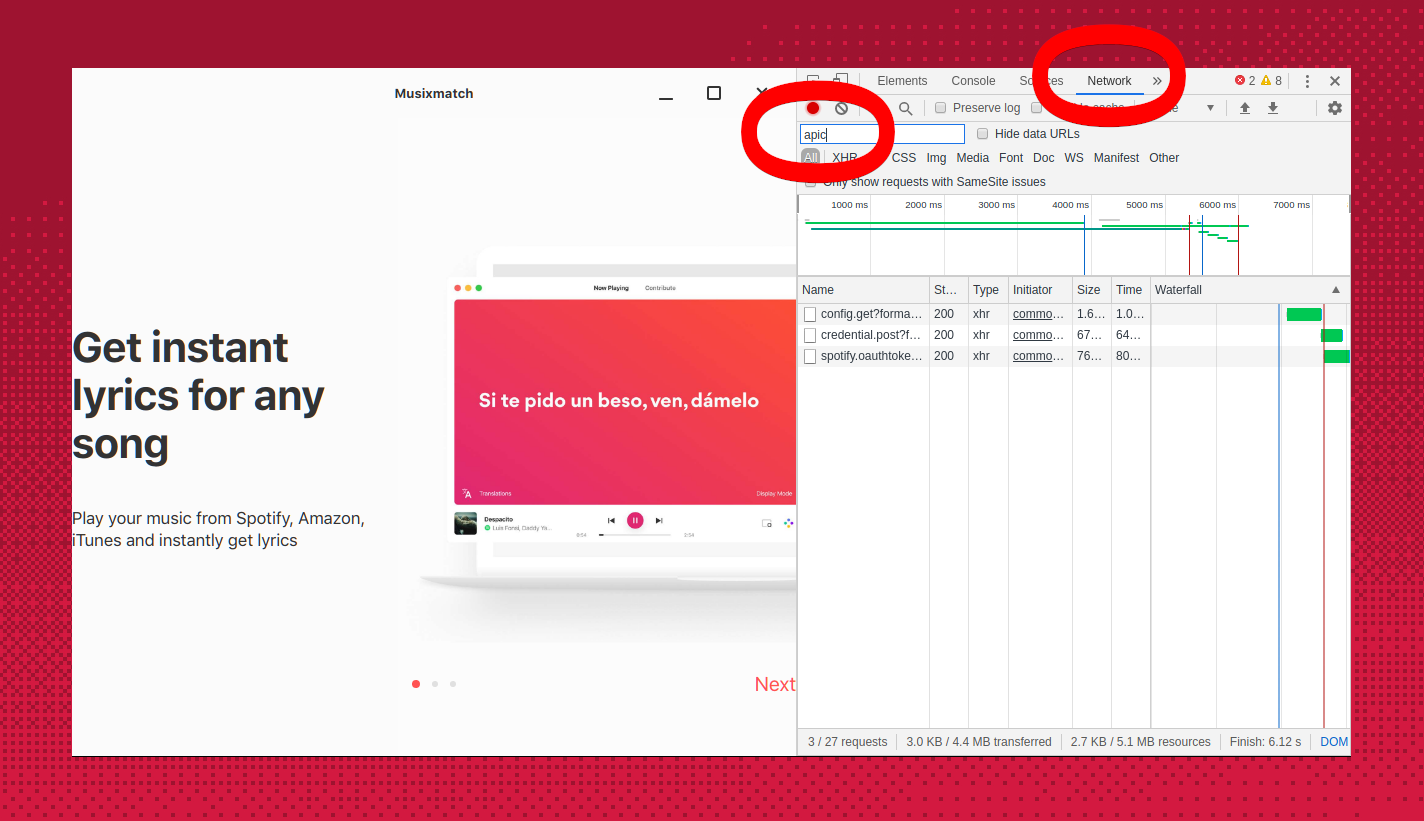
Task: Click the red record network log button
Action: tap(813, 108)
